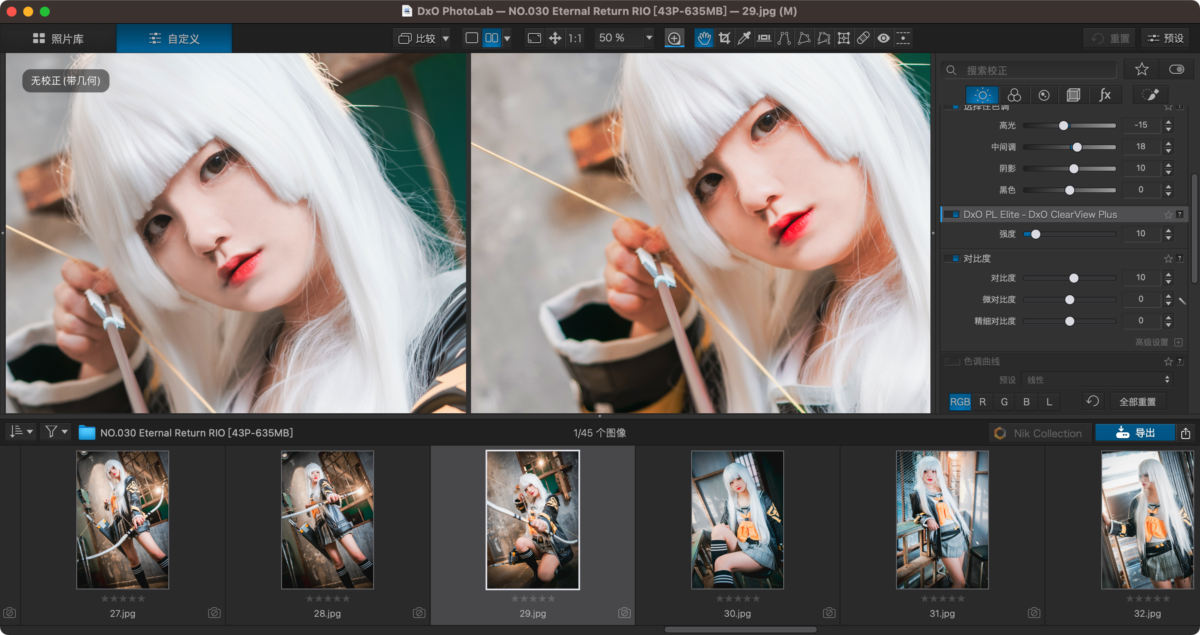Click the 搜索校正 search field

pos(1031,70)
